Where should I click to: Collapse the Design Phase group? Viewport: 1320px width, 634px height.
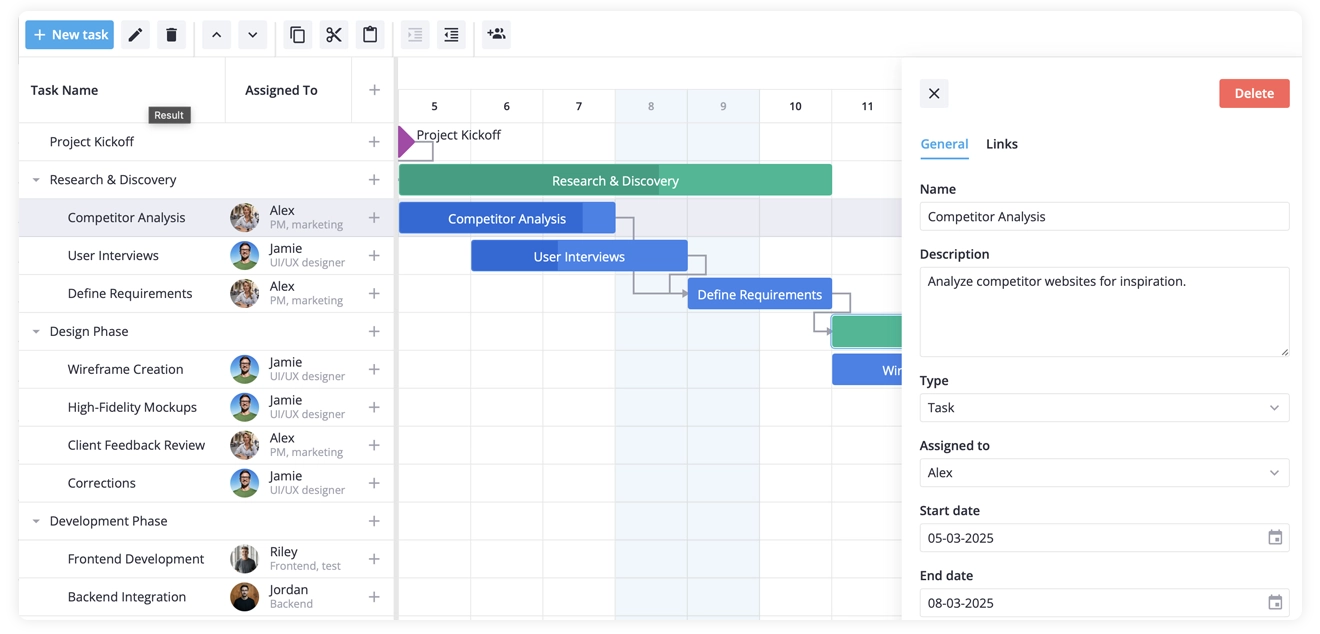36,331
